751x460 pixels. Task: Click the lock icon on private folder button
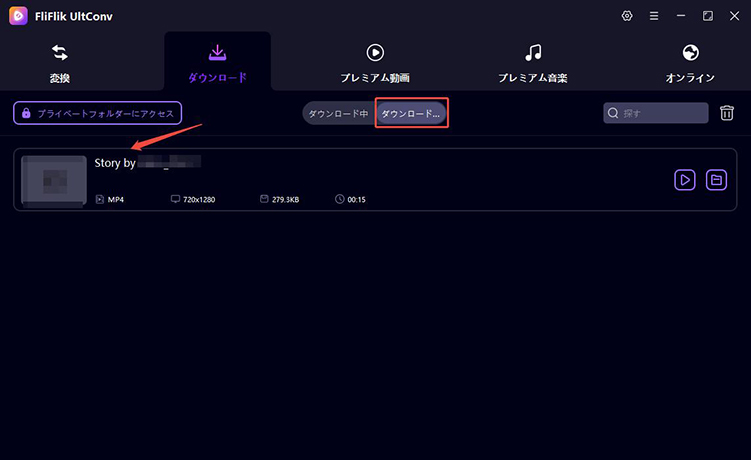26,114
